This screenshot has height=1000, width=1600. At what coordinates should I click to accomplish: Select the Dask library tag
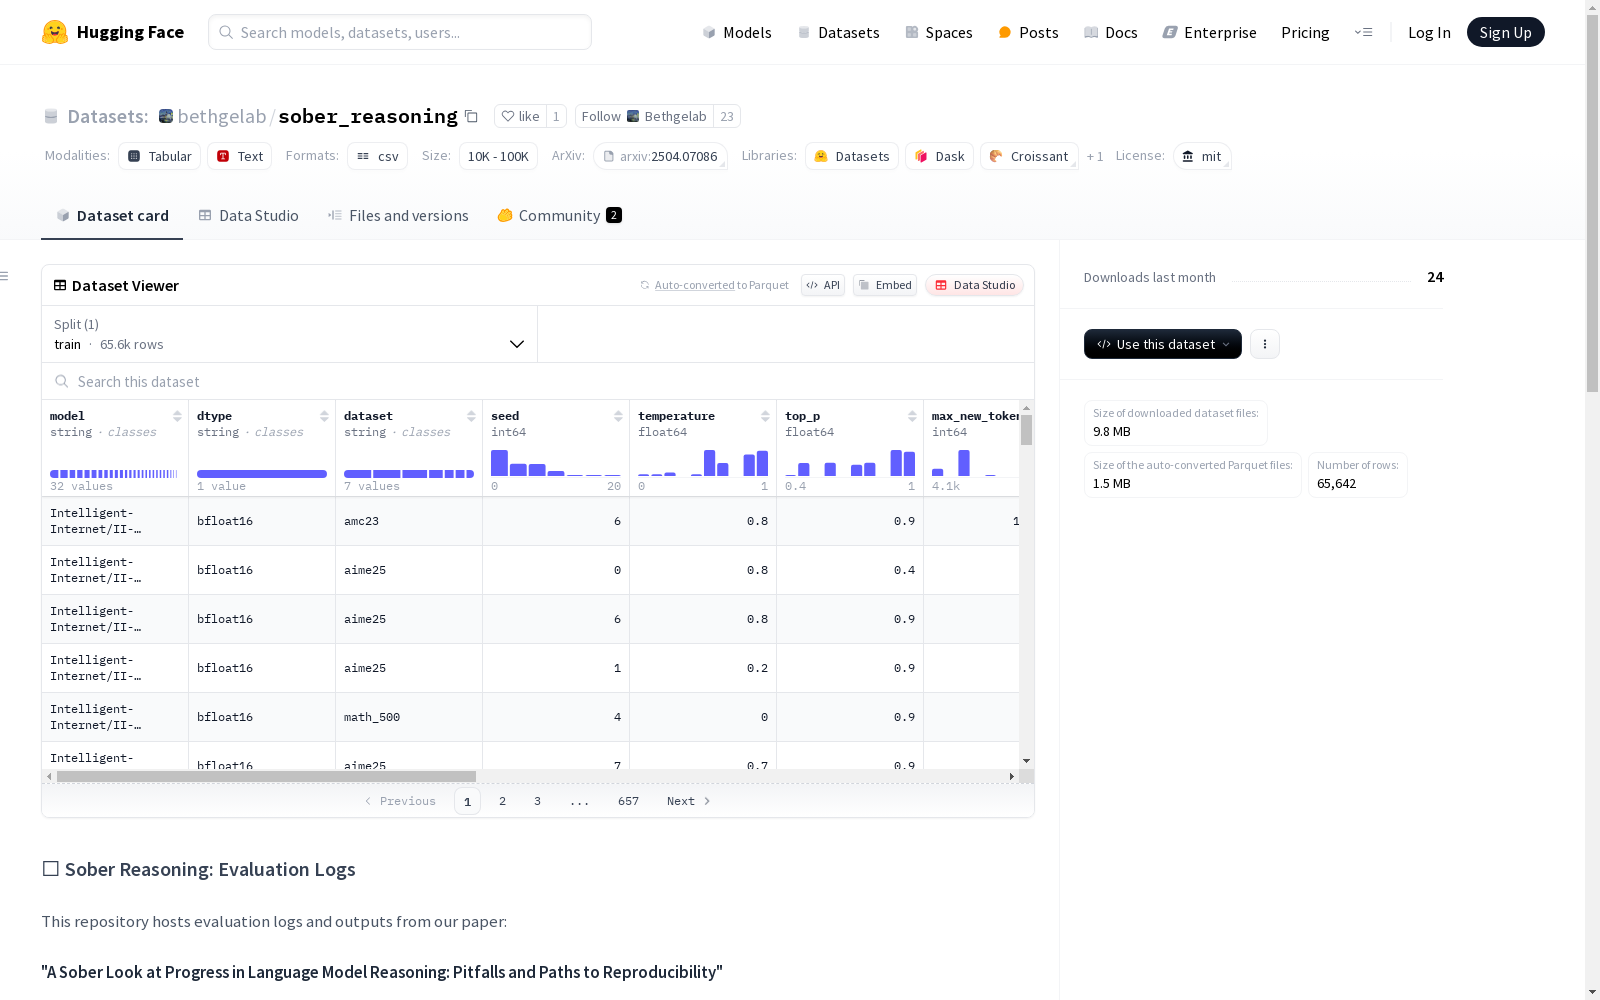click(939, 156)
